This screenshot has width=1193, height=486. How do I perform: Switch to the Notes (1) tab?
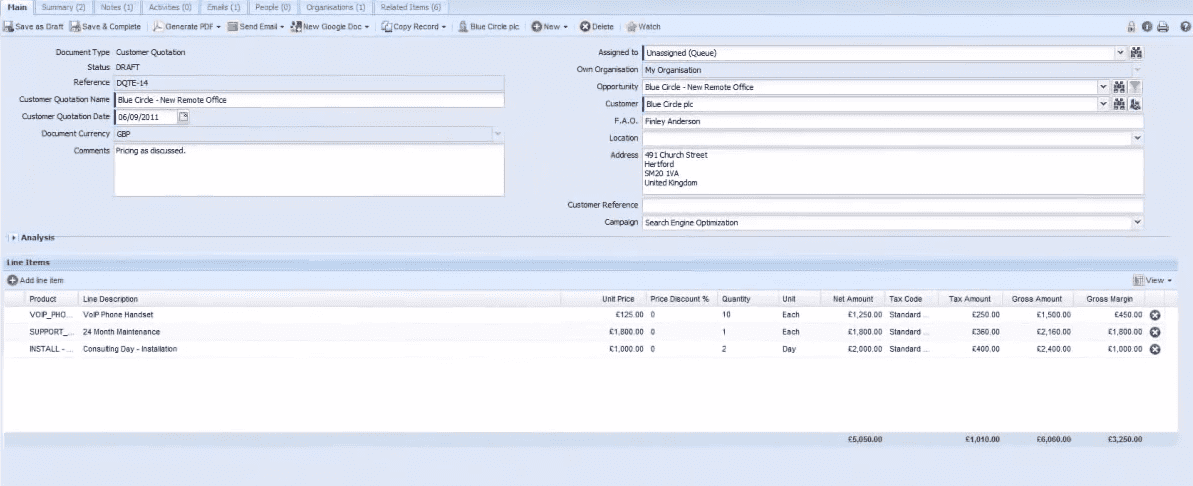pos(115,7)
